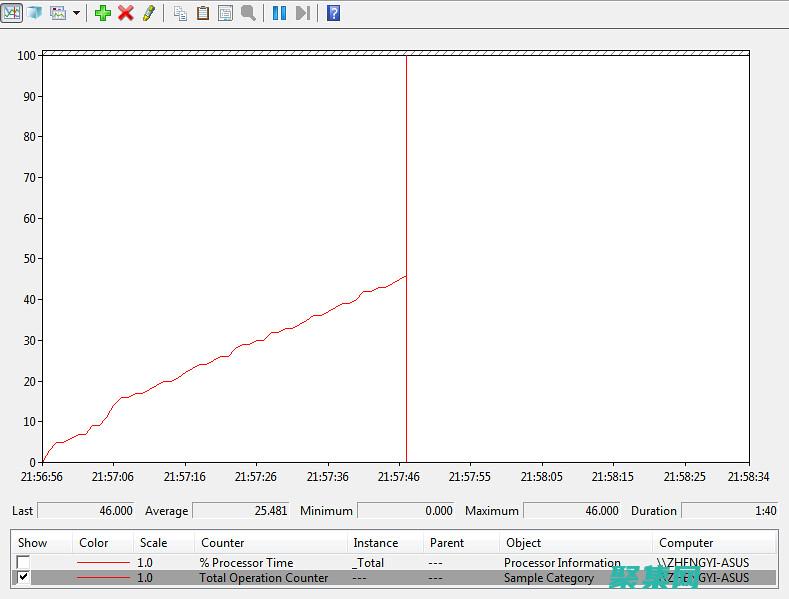Image resolution: width=789 pixels, height=599 pixels.
Task: Open the graph type dropdown arrow
Action: [x=76, y=13]
